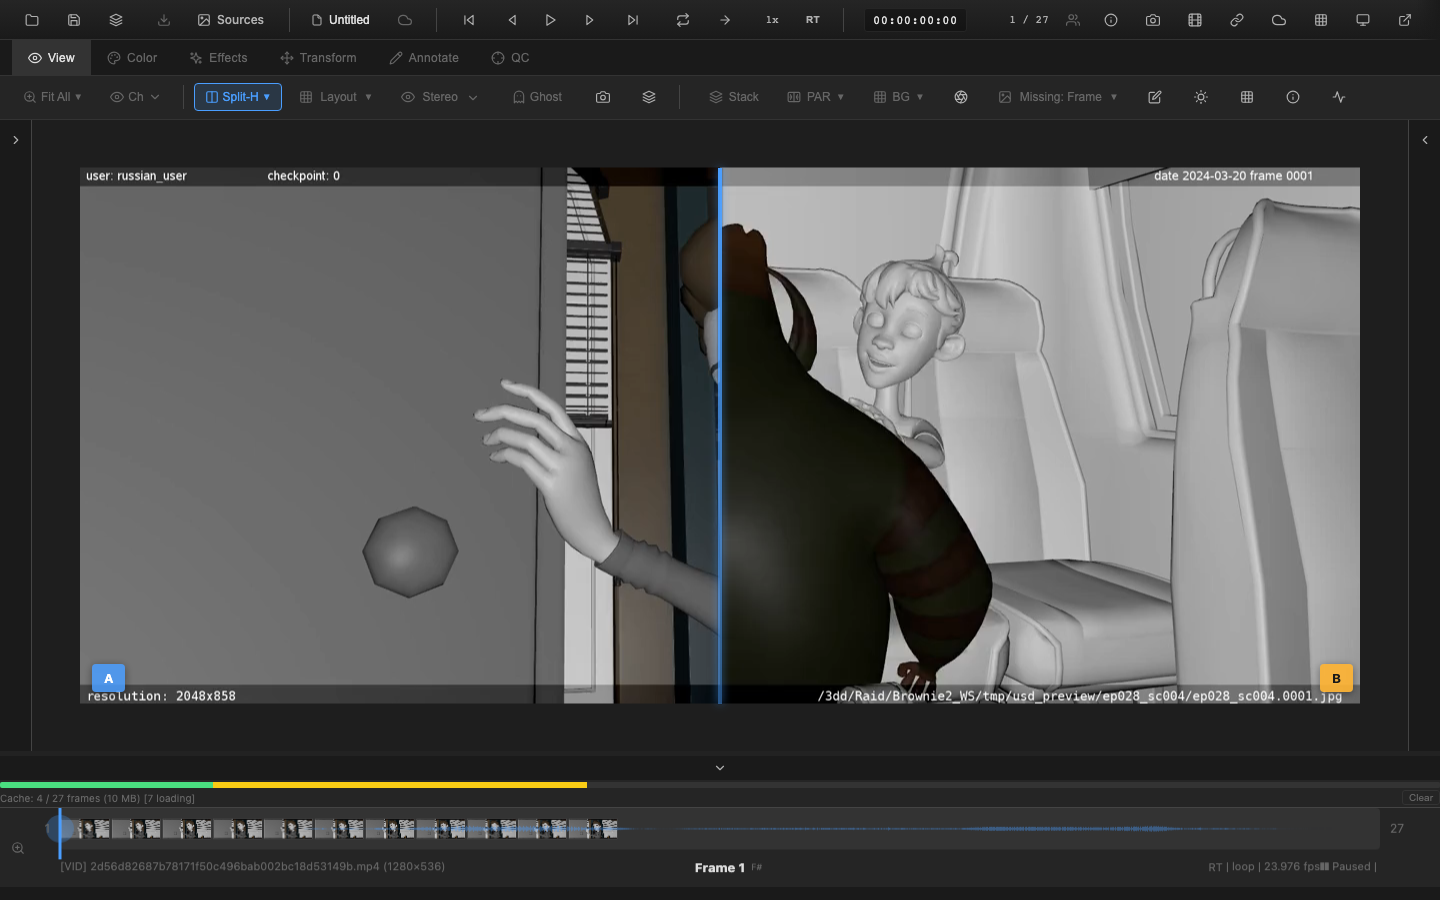Click the waveform scopes icon
This screenshot has width=1440, height=900.
coord(1339,97)
